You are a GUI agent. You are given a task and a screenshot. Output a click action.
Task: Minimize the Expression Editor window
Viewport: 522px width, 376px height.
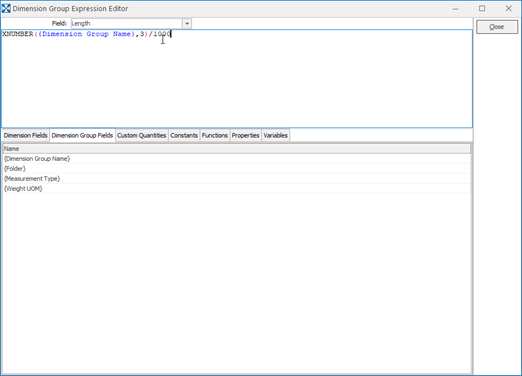pos(456,9)
